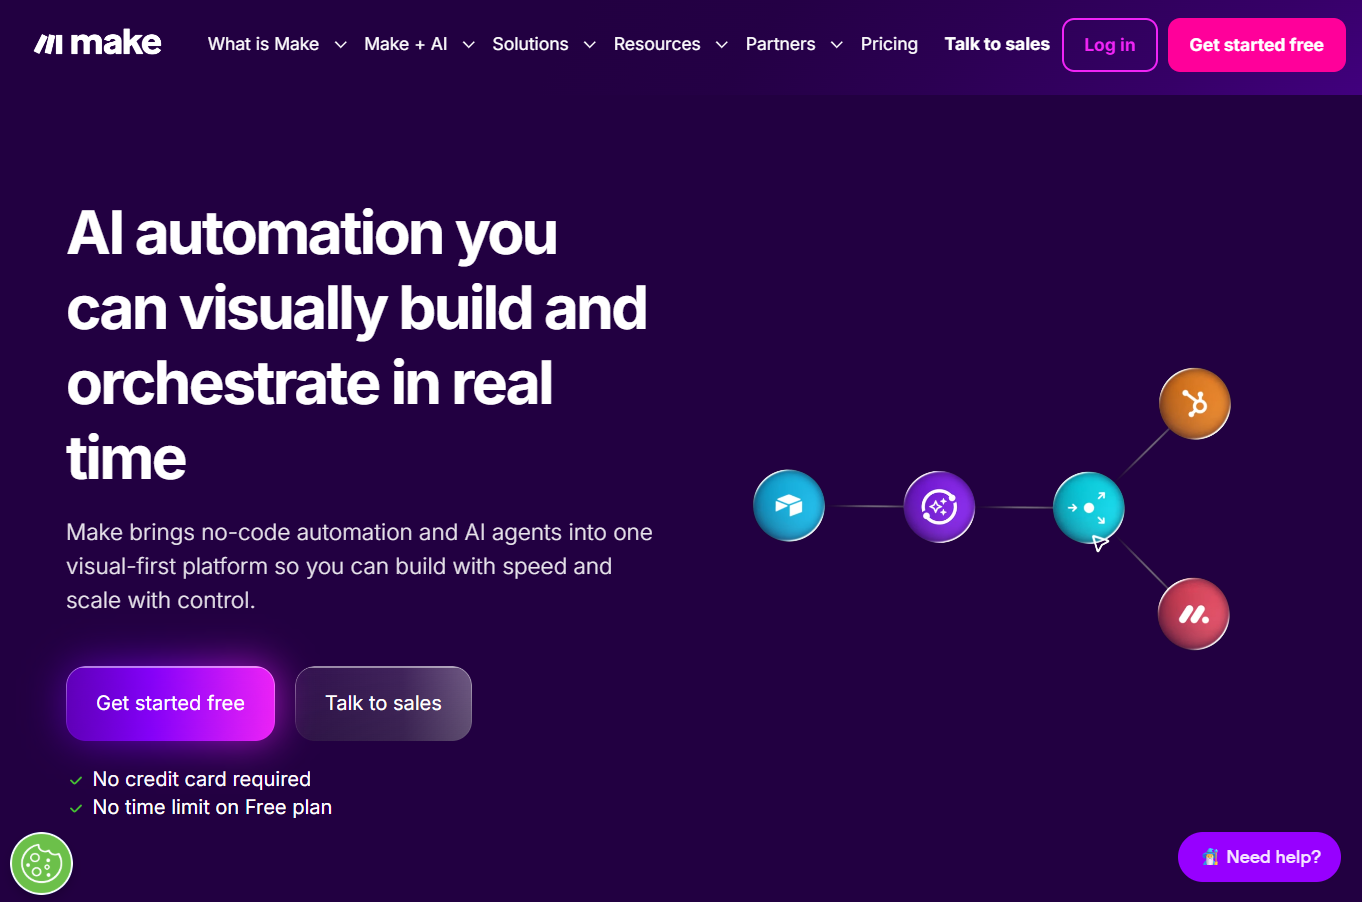Click Talk to sales in the header
Screen dimensions: 1362x902
tap(997, 44)
